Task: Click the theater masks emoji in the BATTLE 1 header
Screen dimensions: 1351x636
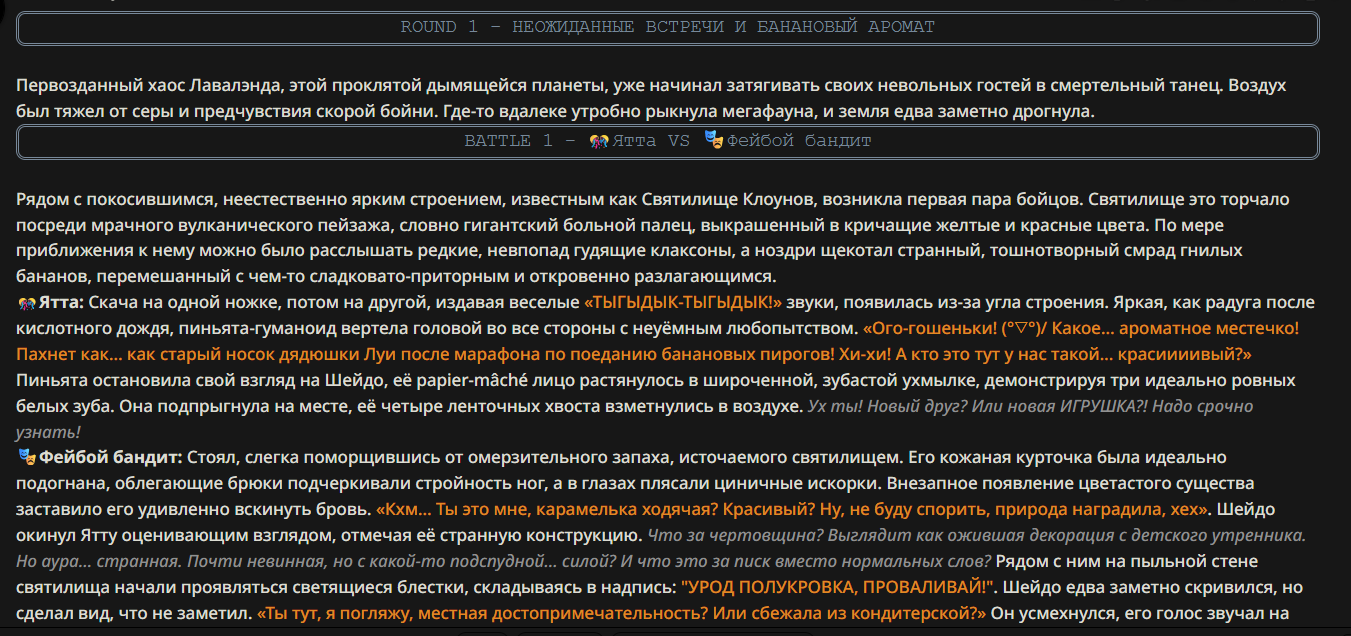Action: point(713,141)
